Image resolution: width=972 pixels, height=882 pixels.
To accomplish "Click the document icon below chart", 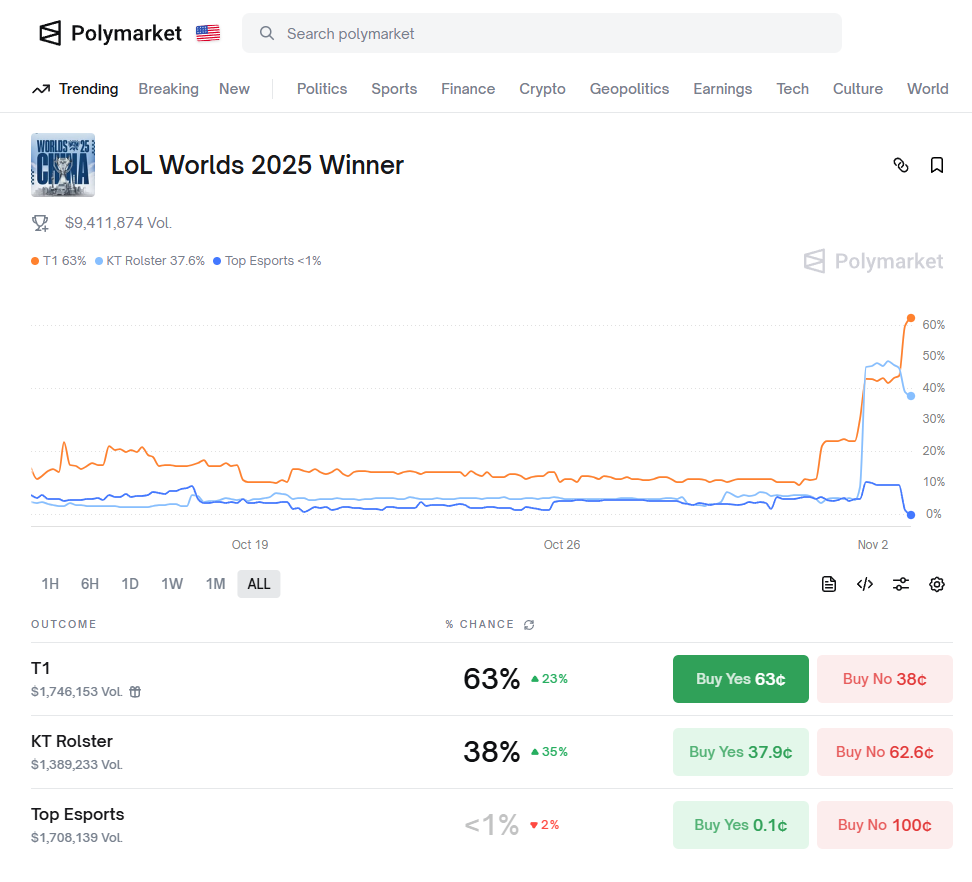I will [829, 584].
